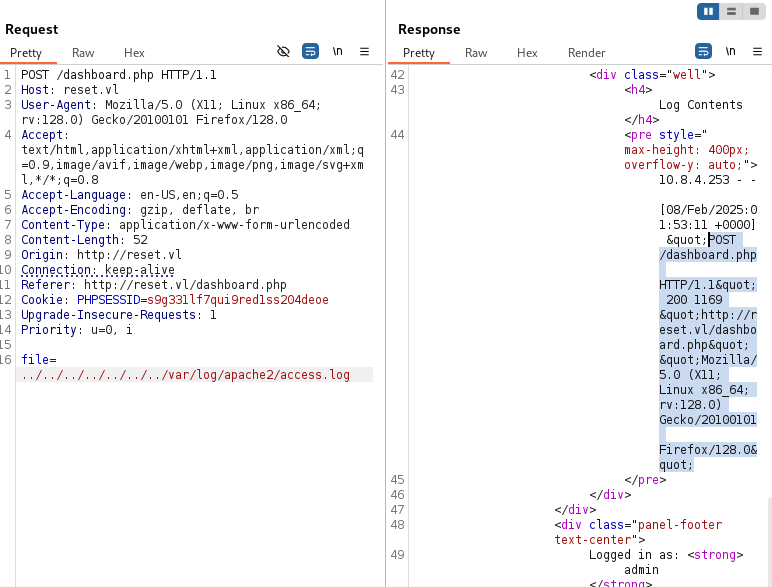This screenshot has width=772, height=587.
Task: Click the Origin: http://reset.vl header
Action: tap(101, 255)
